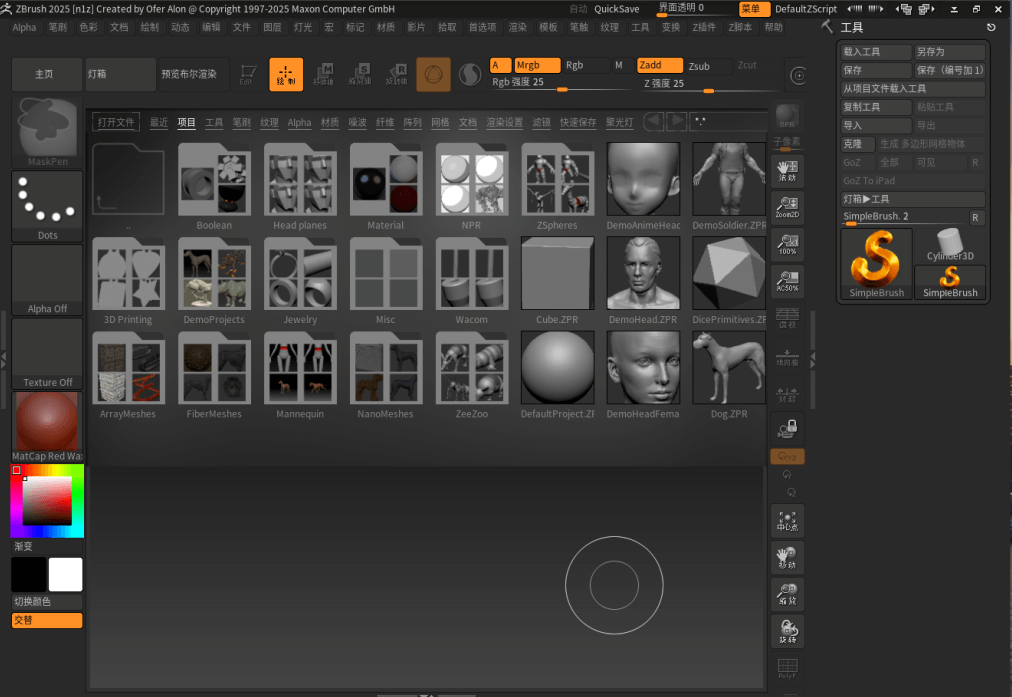Click the MaskPen brush thumbnail

(x=47, y=132)
